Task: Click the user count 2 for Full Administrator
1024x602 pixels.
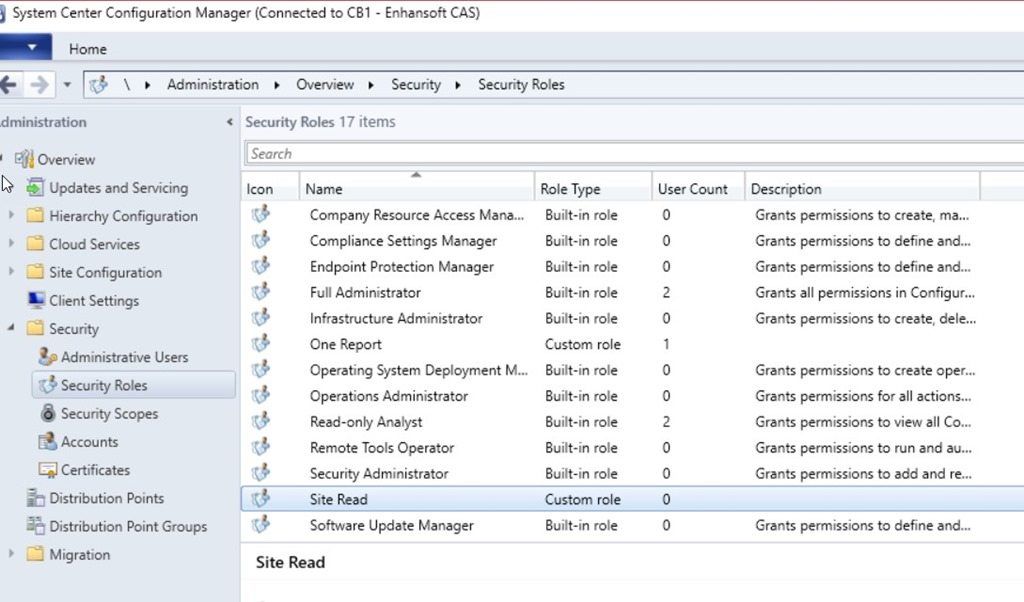Action: 666,293
